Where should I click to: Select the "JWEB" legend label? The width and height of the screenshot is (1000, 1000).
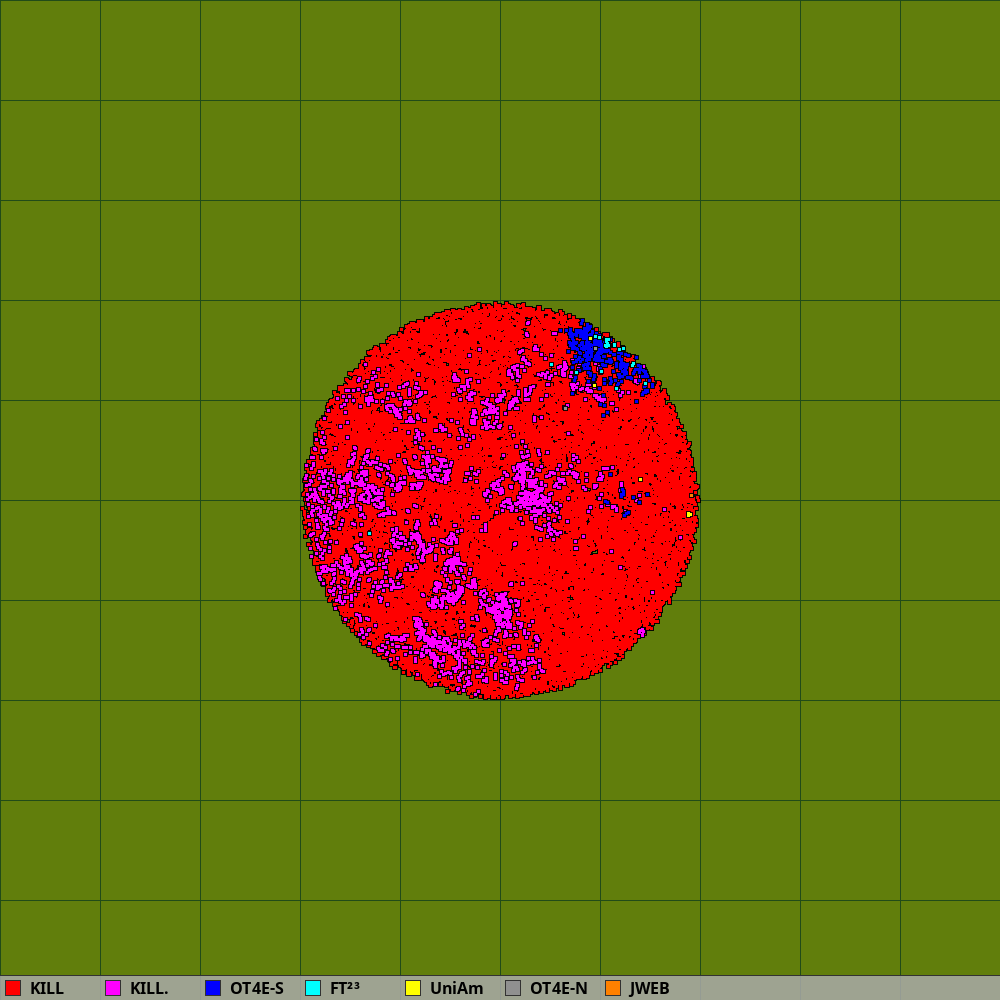649,989
